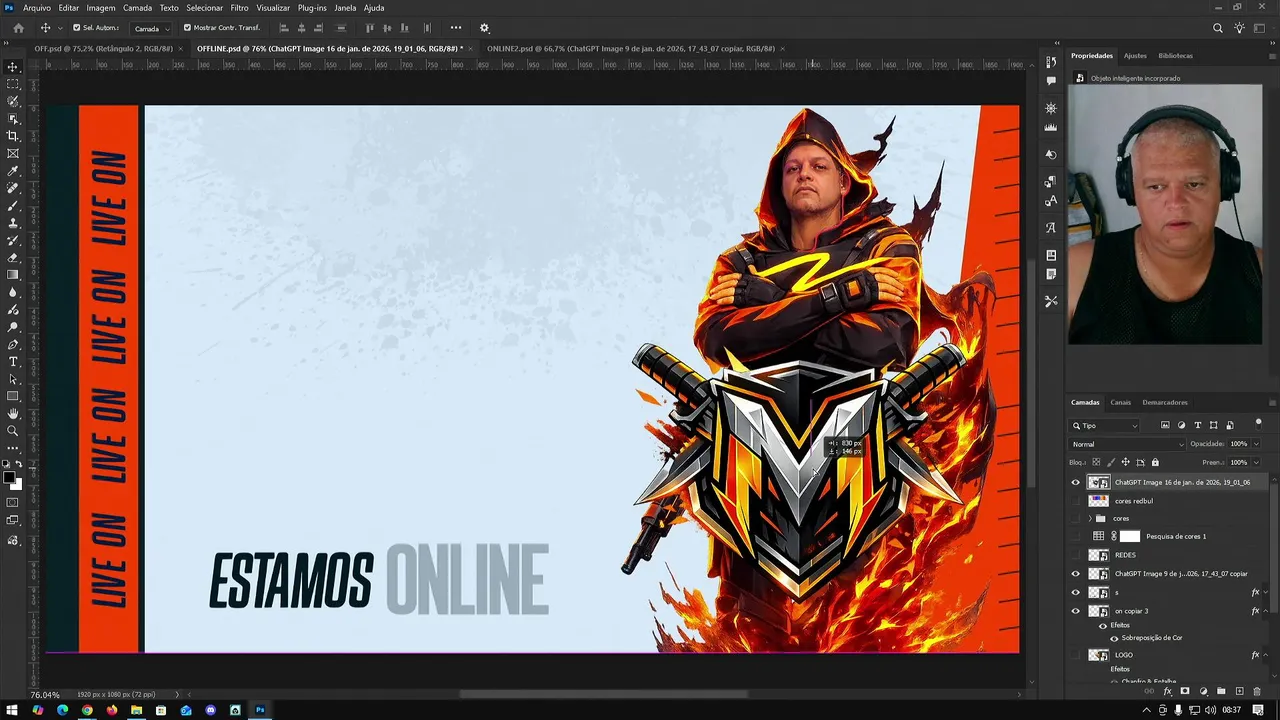The height and width of the screenshot is (720, 1280).
Task: Open Photoshop from the Windows taskbar
Action: [260, 710]
